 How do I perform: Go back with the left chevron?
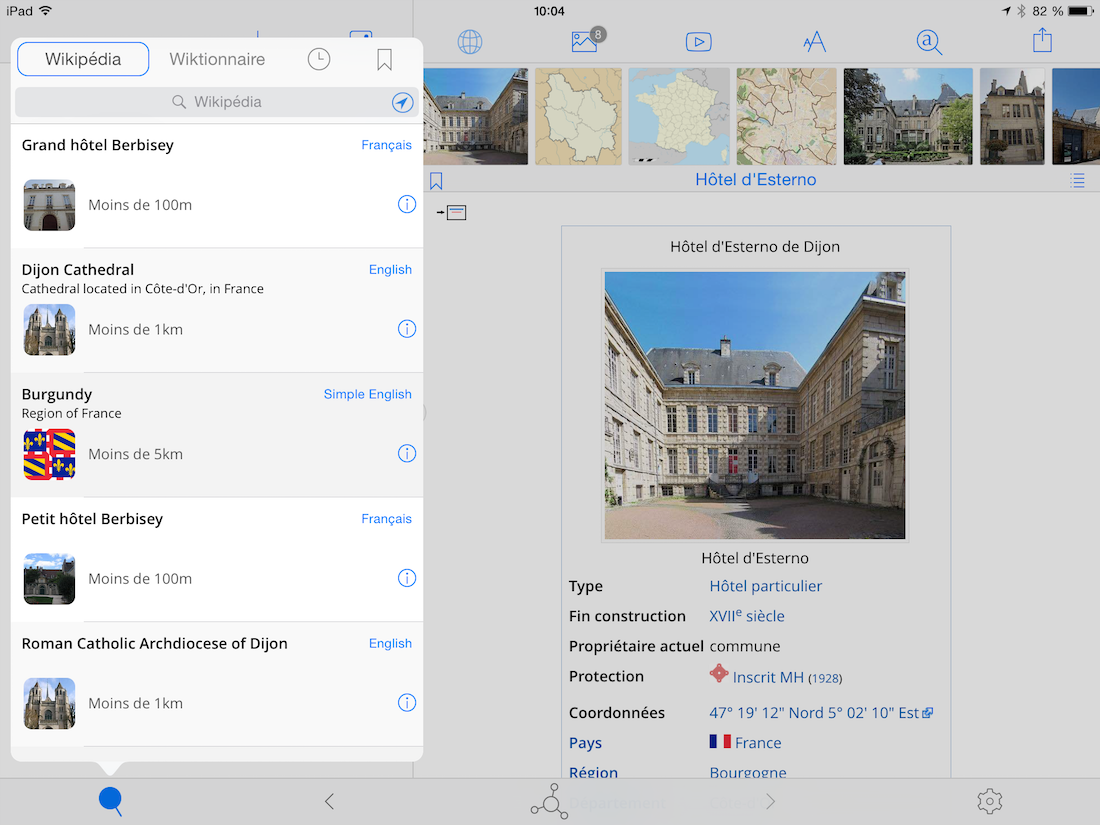(330, 801)
